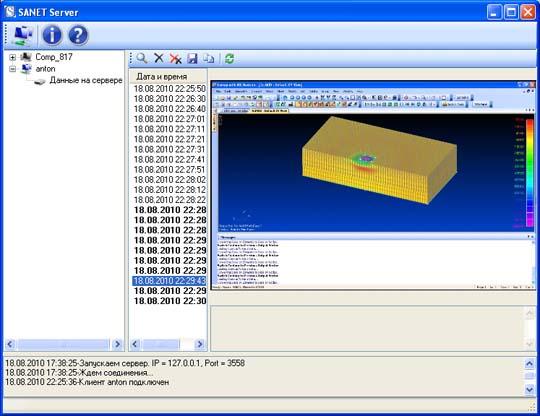The height and width of the screenshot is (416, 540).
Task: Select the highlighted entry 18.08.2010 22:29:43
Action: click(x=169, y=281)
